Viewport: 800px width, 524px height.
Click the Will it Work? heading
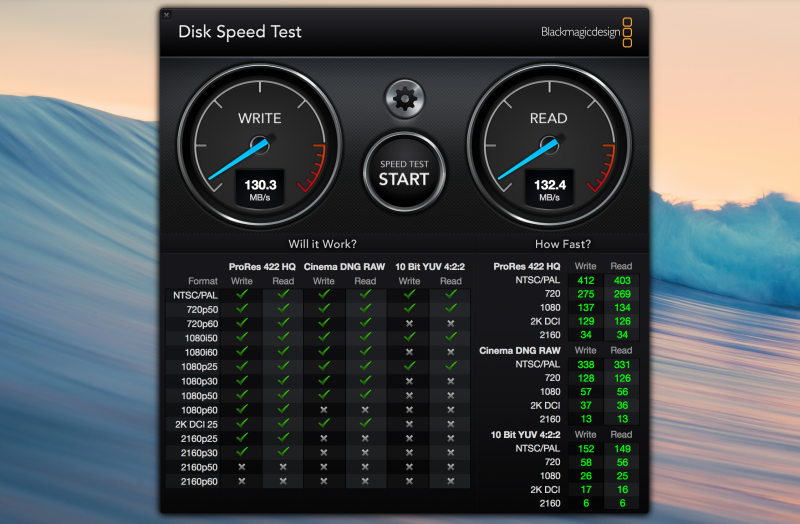coord(322,244)
